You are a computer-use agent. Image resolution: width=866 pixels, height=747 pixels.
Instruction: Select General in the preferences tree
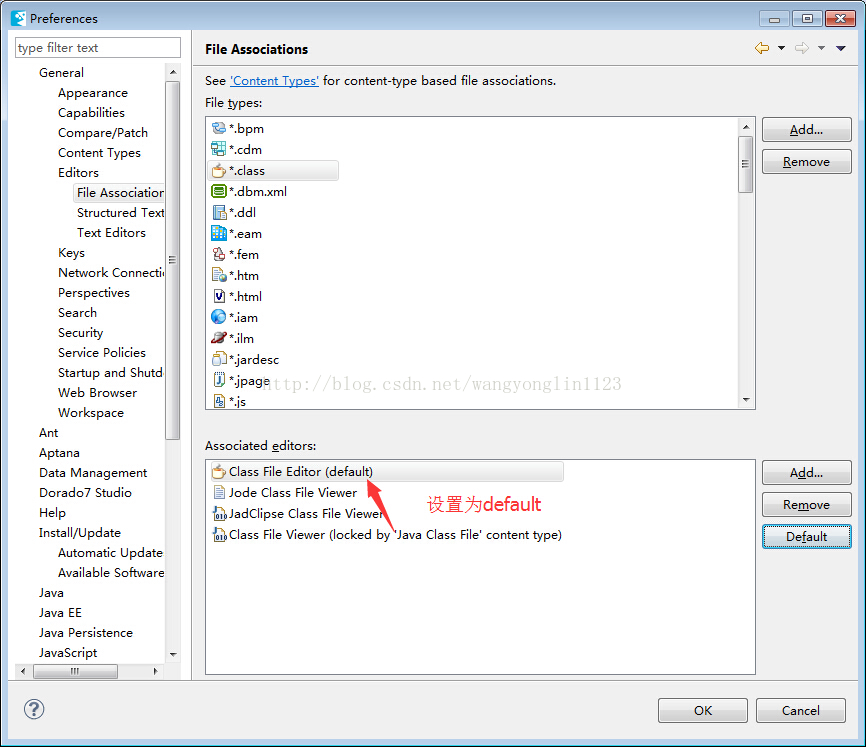61,73
